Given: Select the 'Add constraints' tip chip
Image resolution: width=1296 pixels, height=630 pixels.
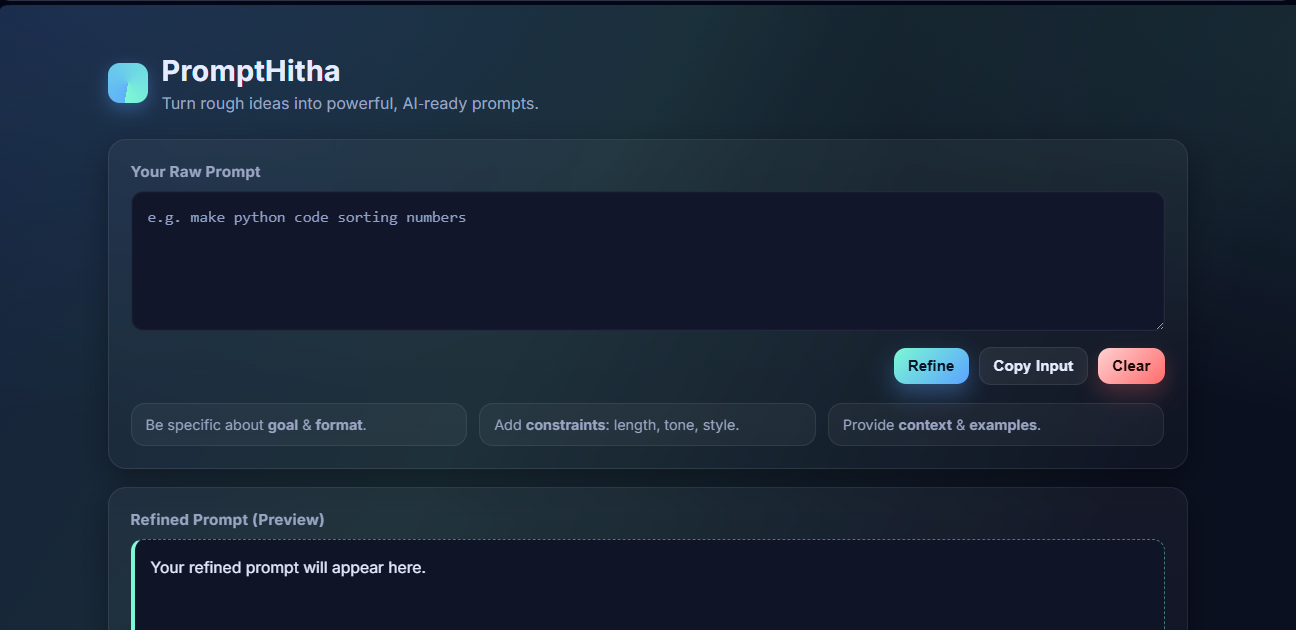Looking at the screenshot, I should pos(646,425).
